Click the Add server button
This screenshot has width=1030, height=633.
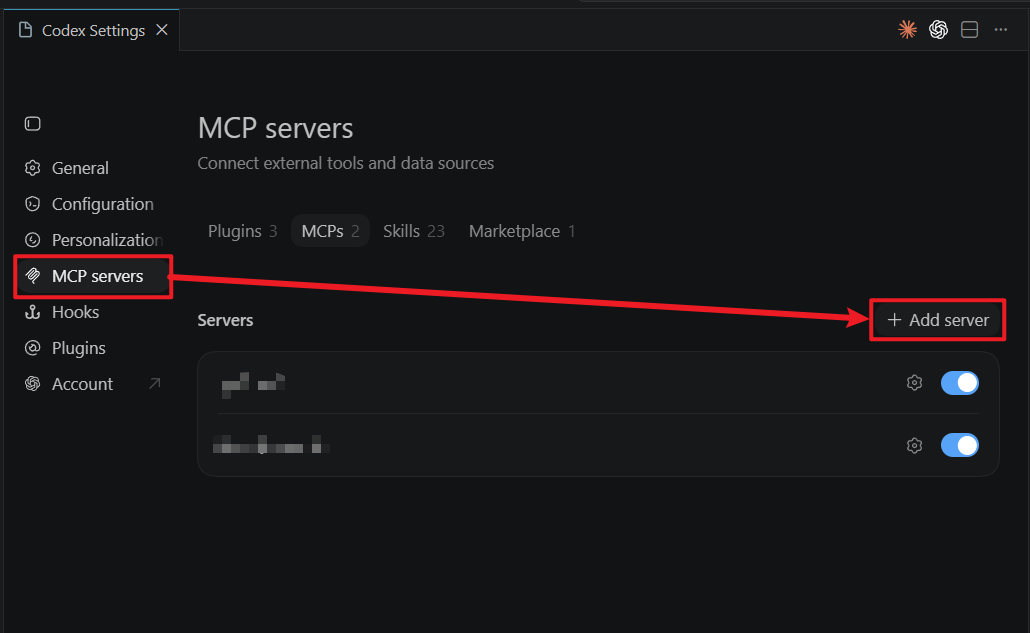(937, 320)
